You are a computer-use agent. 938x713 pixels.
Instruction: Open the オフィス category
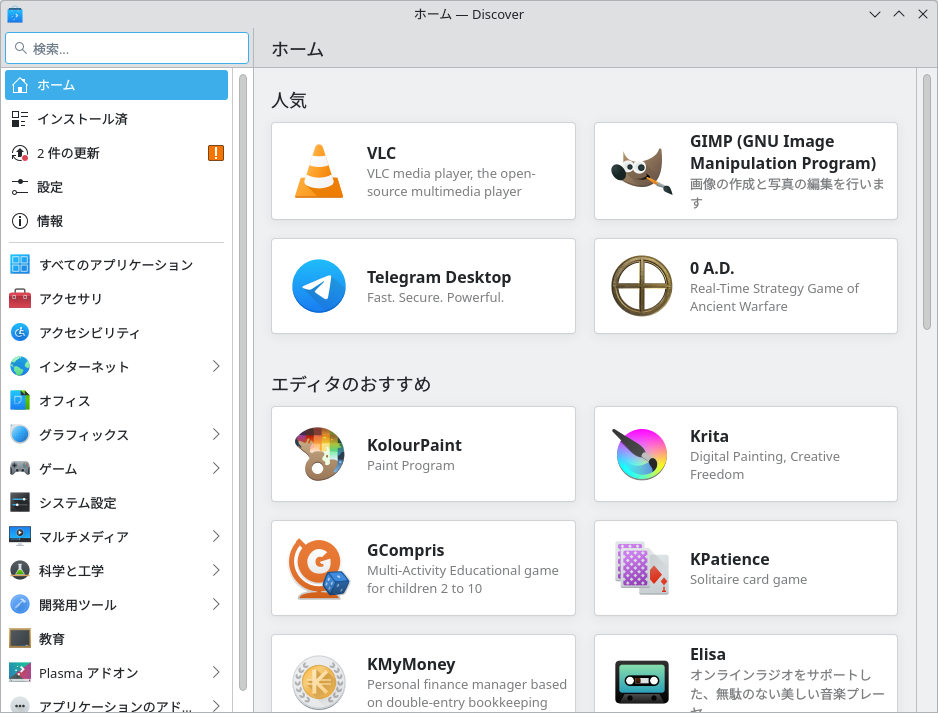tap(117, 400)
